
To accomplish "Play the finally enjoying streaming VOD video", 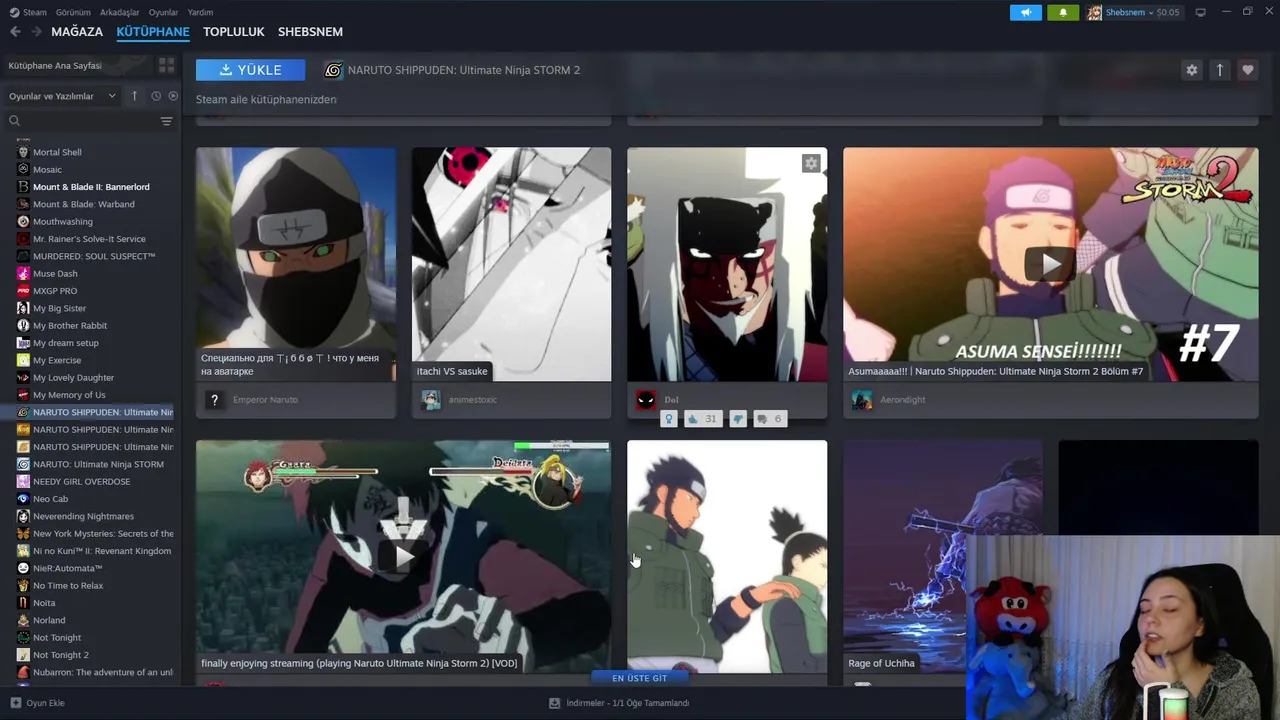I will click(403, 556).
